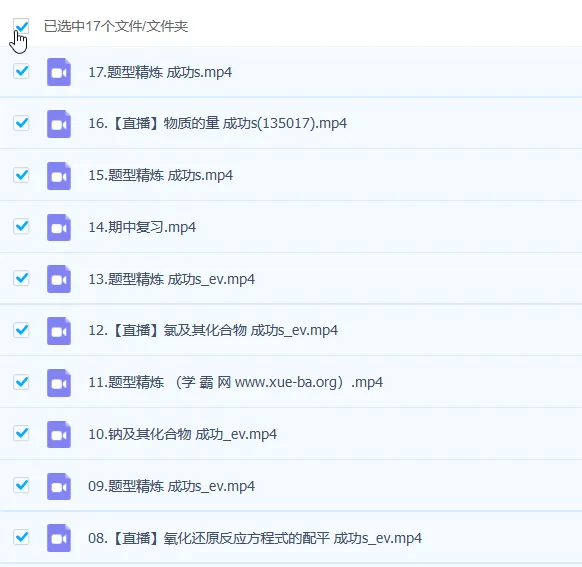Image resolution: width=582 pixels, height=567 pixels.
Task: Open file name 13.题型精炼 成功s_ev.mp4
Action: click(171, 279)
